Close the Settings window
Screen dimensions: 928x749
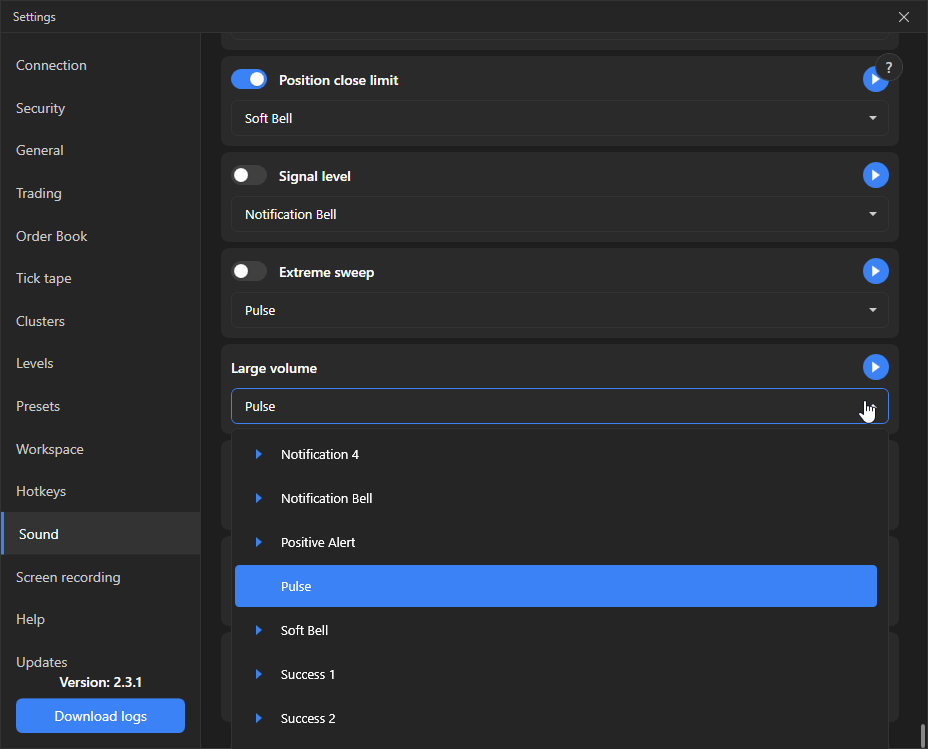tap(904, 17)
